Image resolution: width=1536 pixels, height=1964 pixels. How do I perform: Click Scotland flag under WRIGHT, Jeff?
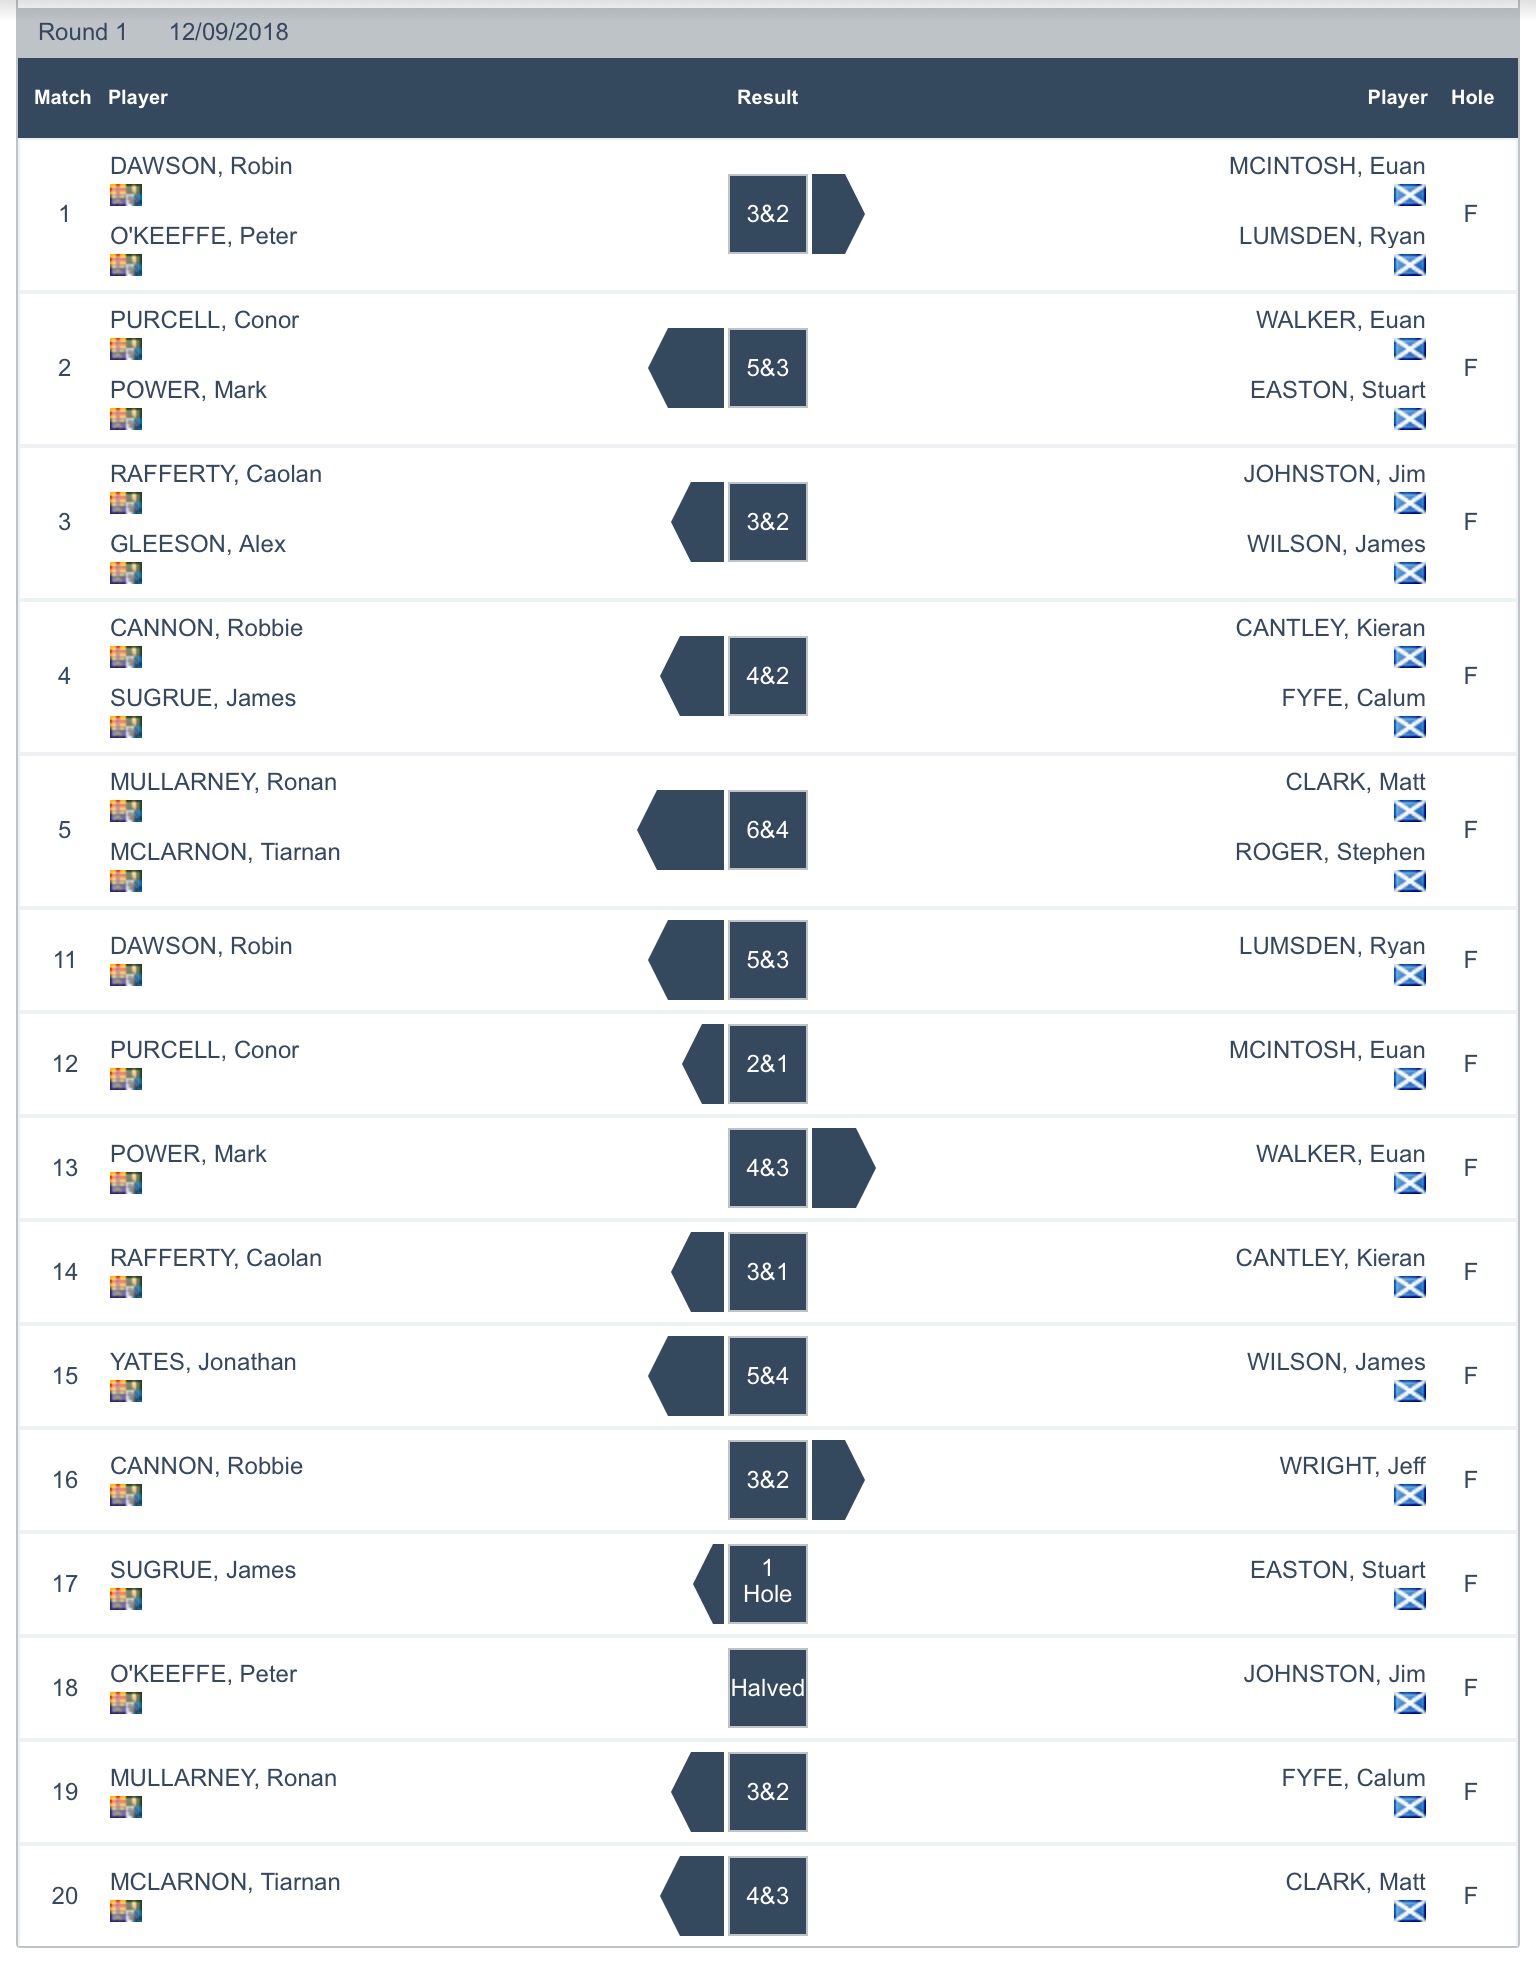1409,1495
